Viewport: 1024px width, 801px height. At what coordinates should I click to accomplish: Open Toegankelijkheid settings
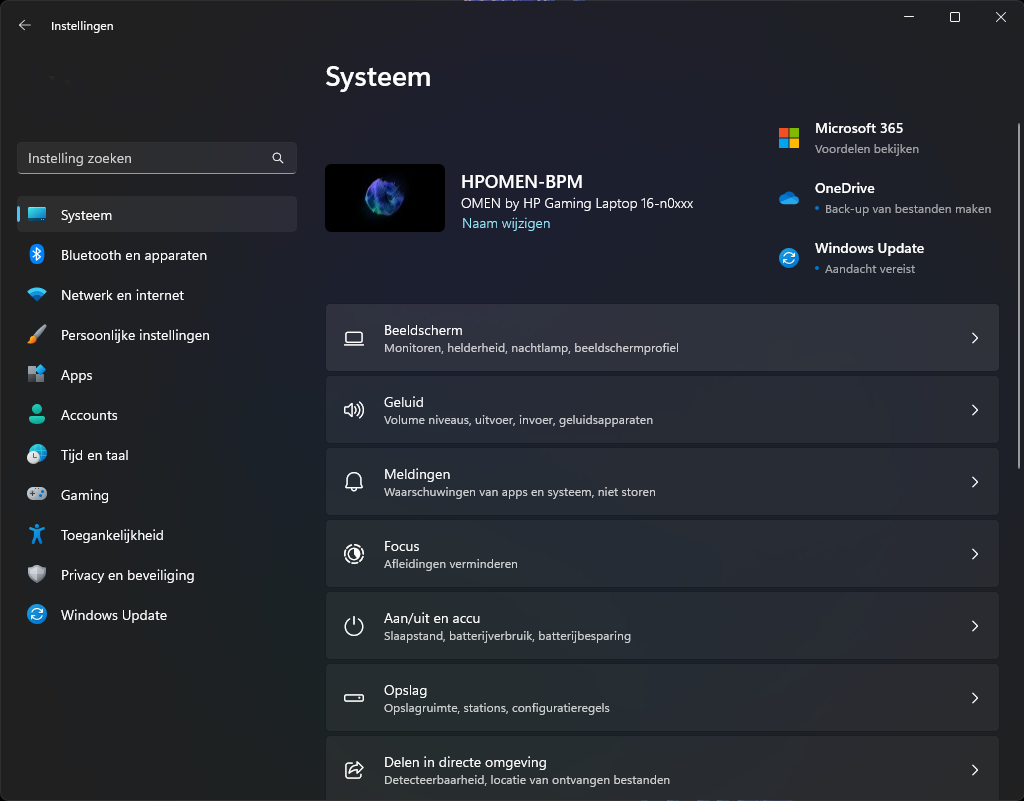click(x=157, y=535)
